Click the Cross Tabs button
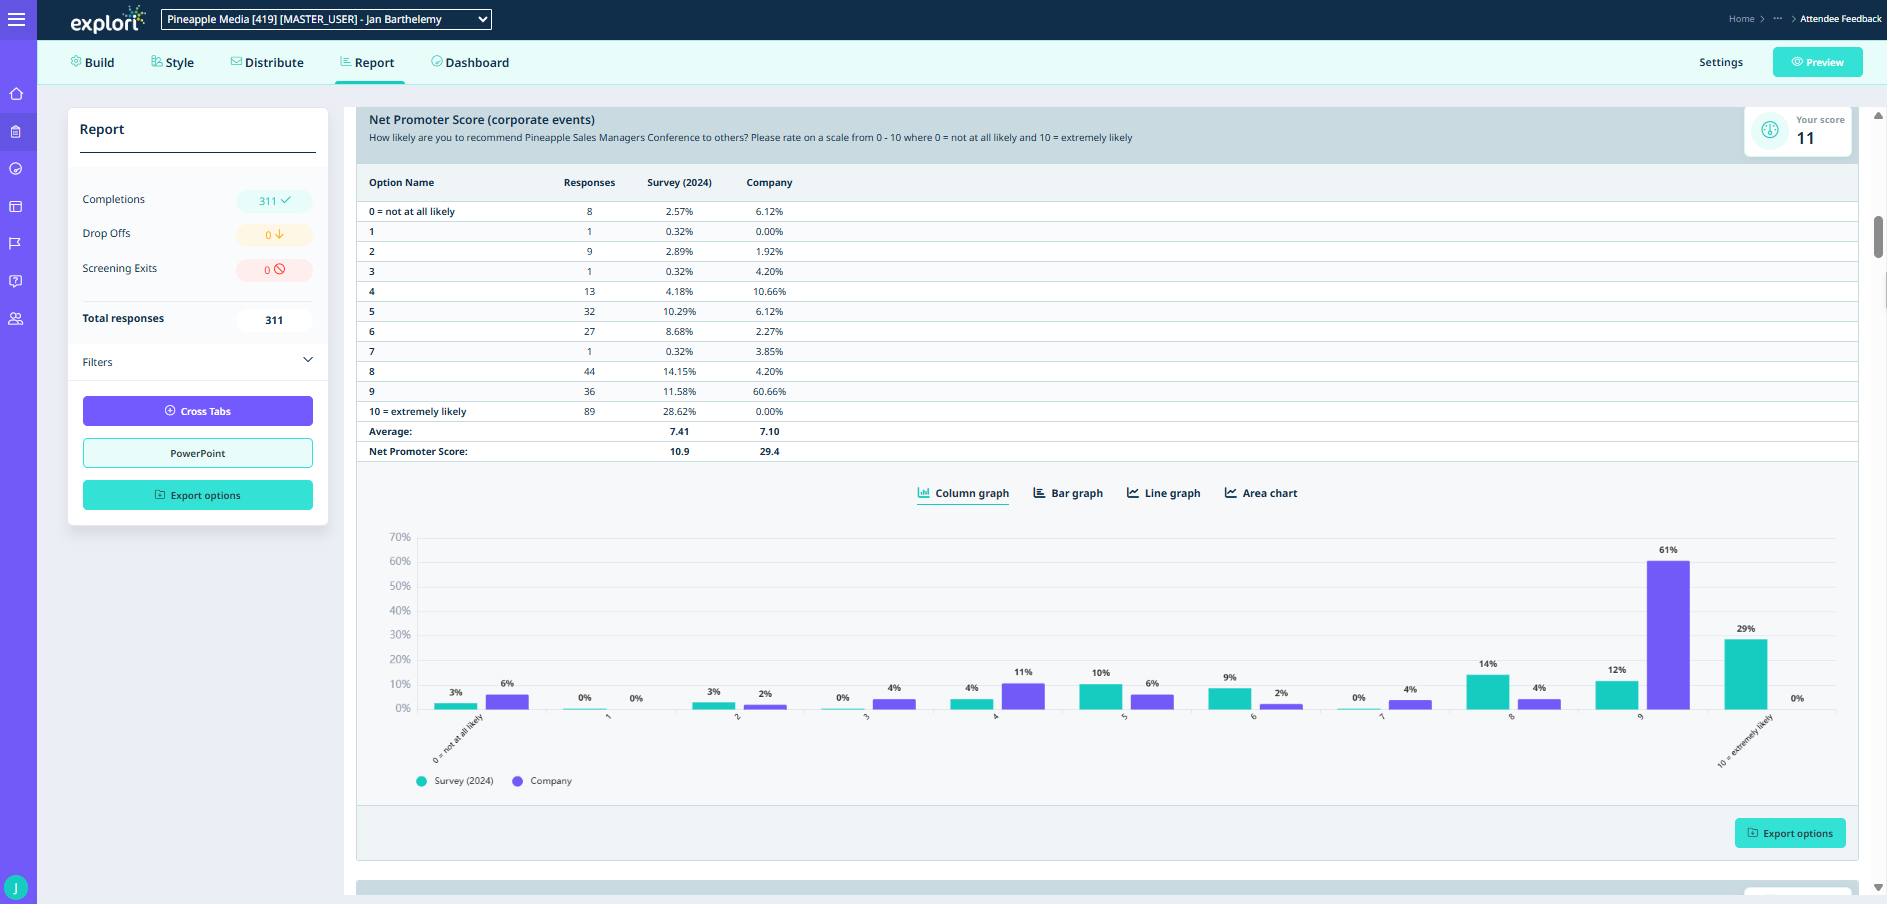1887x904 pixels. tap(198, 411)
